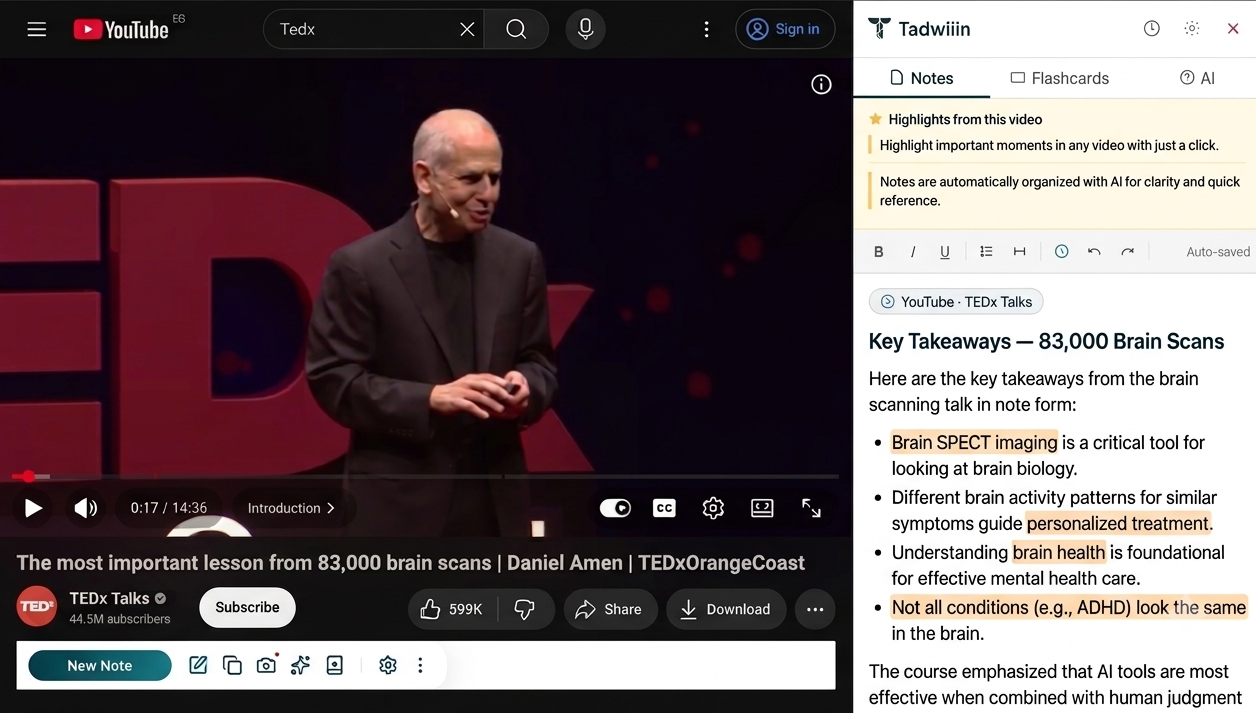Open the YouTube · TEDx Talks source chip
This screenshot has width=1256, height=713.
click(x=956, y=302)
